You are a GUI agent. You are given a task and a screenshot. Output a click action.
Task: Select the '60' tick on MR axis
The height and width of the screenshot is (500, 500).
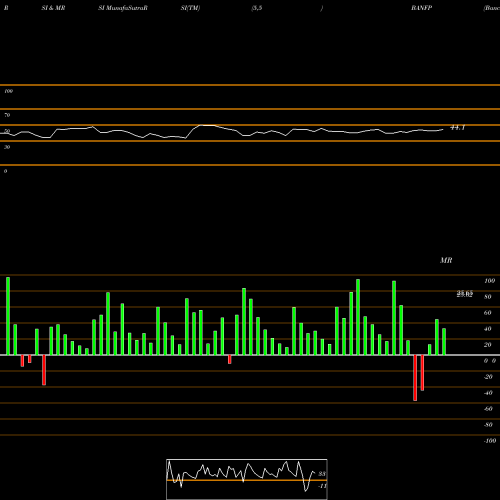(488, 313)
